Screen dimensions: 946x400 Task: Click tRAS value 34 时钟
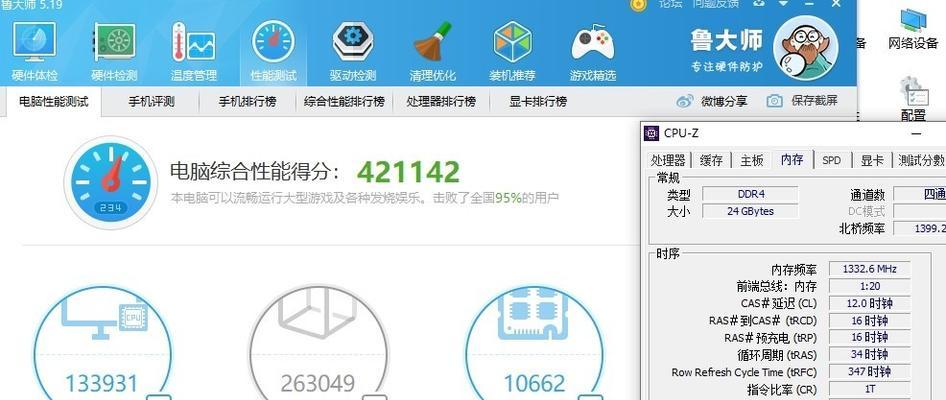pos(869,354)
